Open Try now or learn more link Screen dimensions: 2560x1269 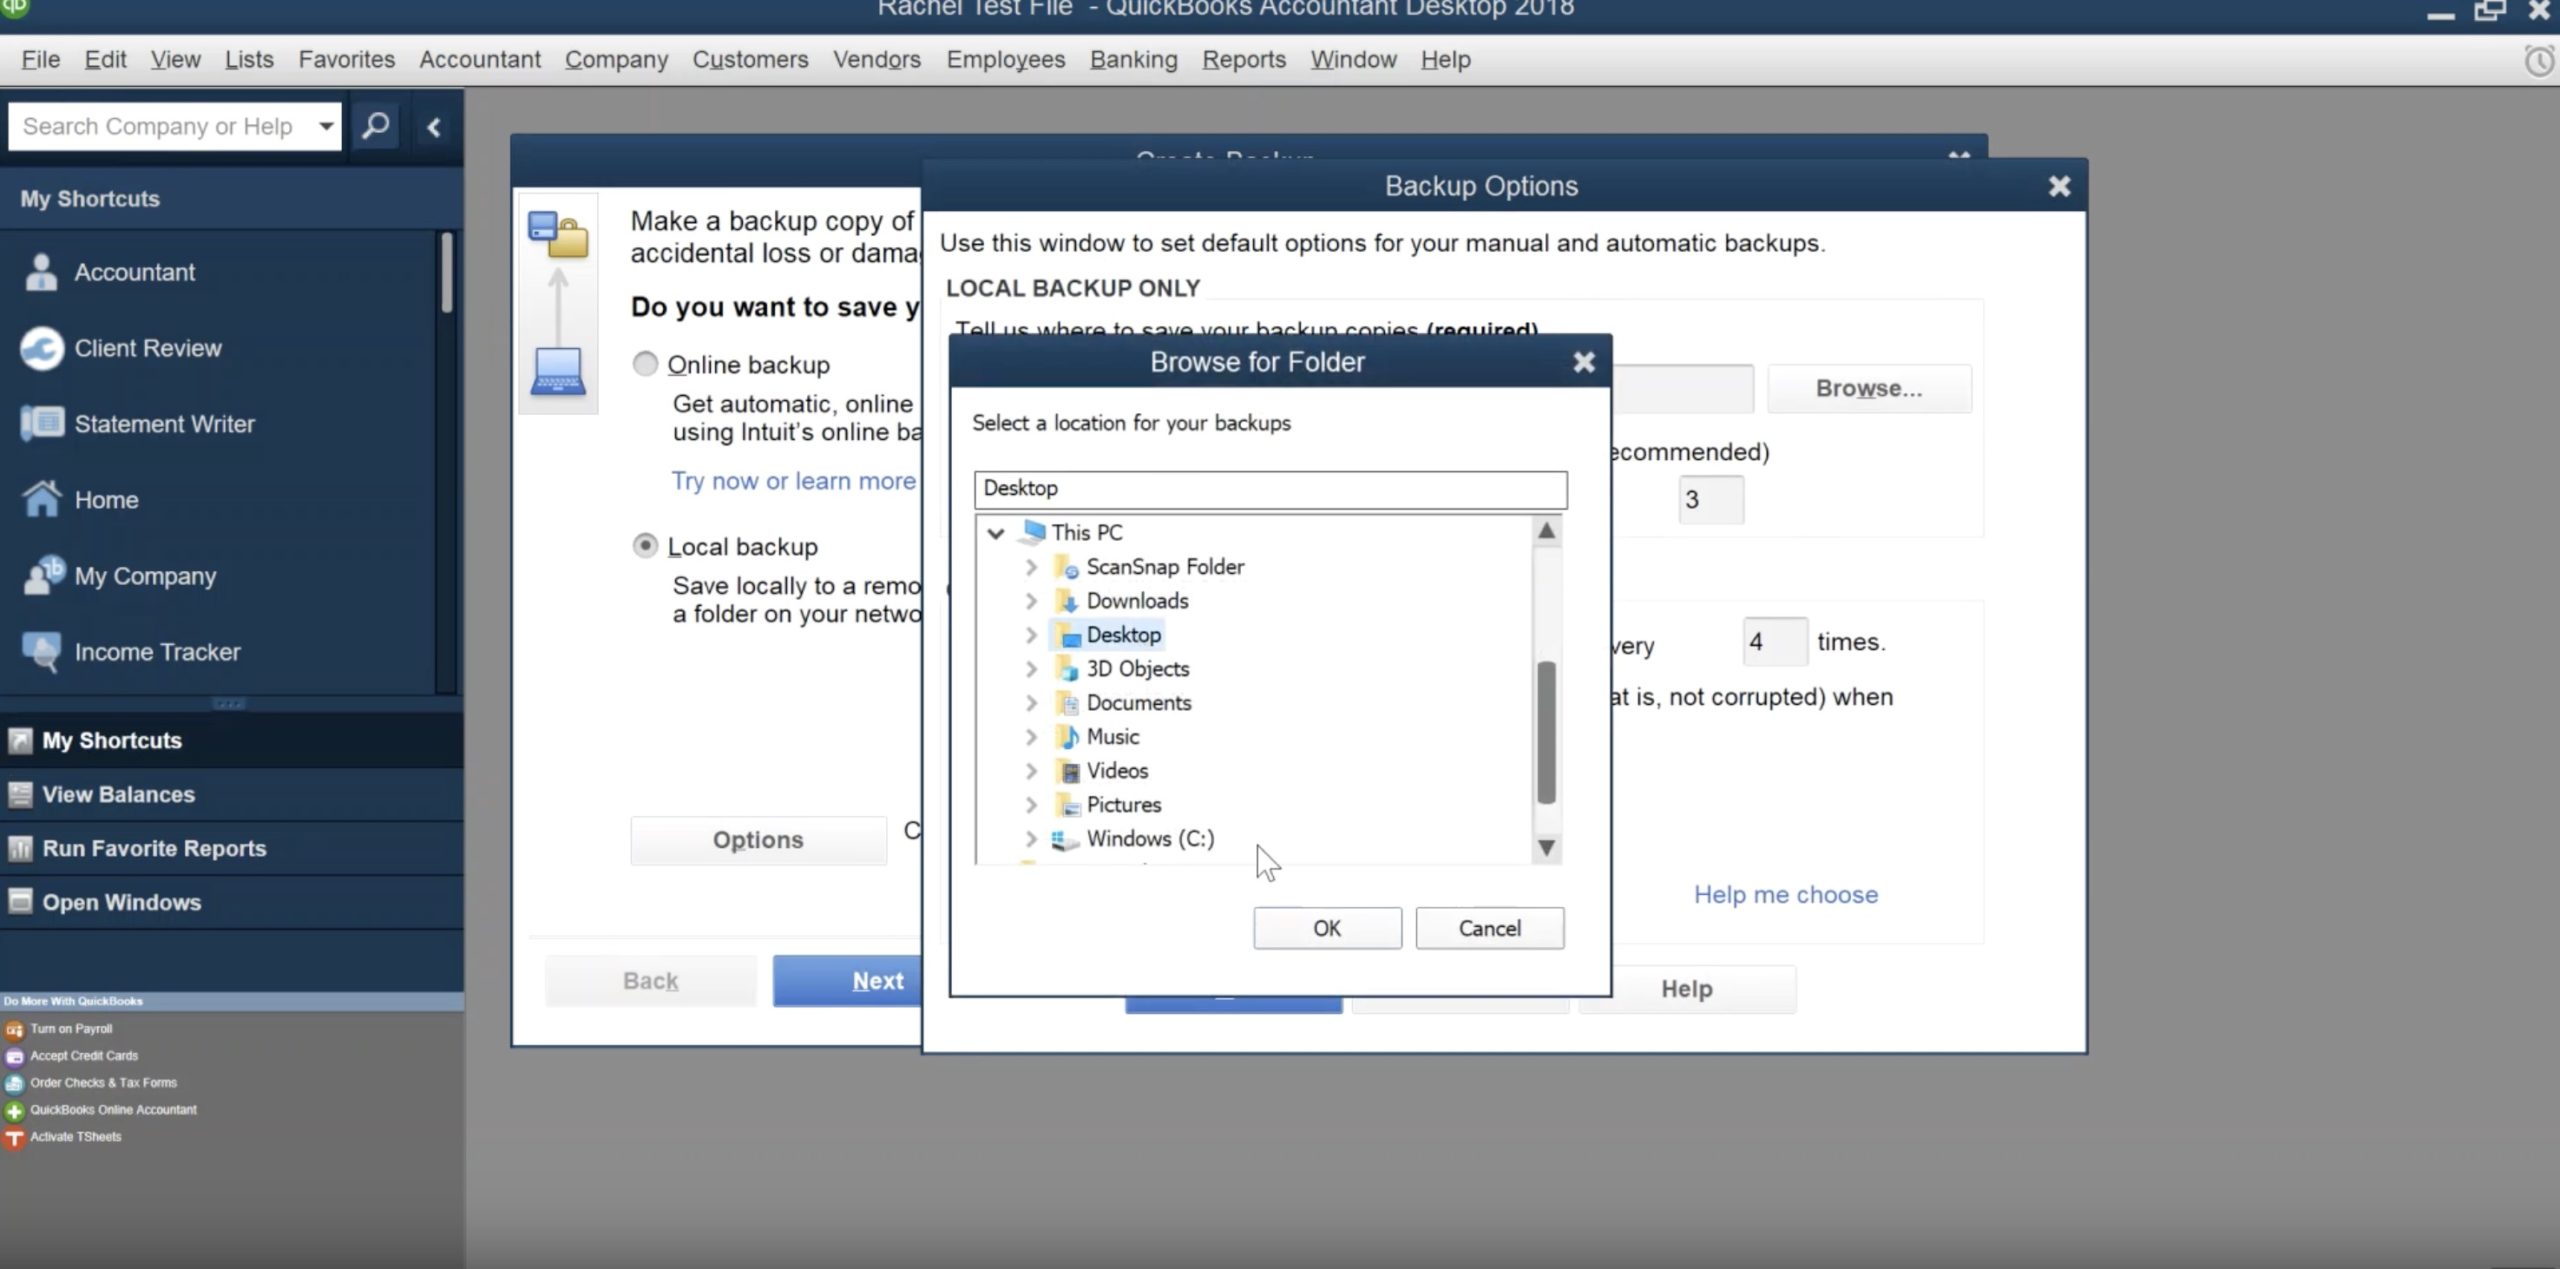tap(793, 481)
